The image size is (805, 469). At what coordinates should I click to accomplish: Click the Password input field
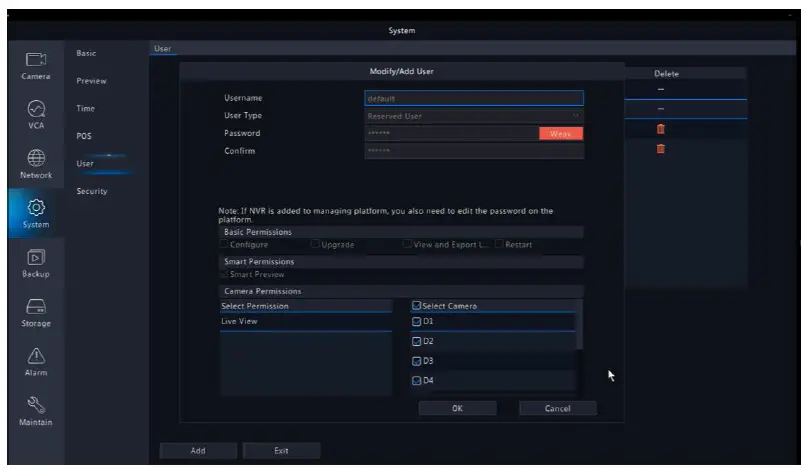point(452,133)
